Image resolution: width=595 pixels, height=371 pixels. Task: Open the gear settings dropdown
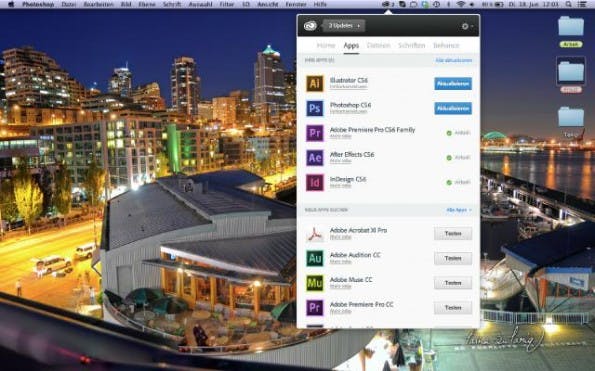467,26
